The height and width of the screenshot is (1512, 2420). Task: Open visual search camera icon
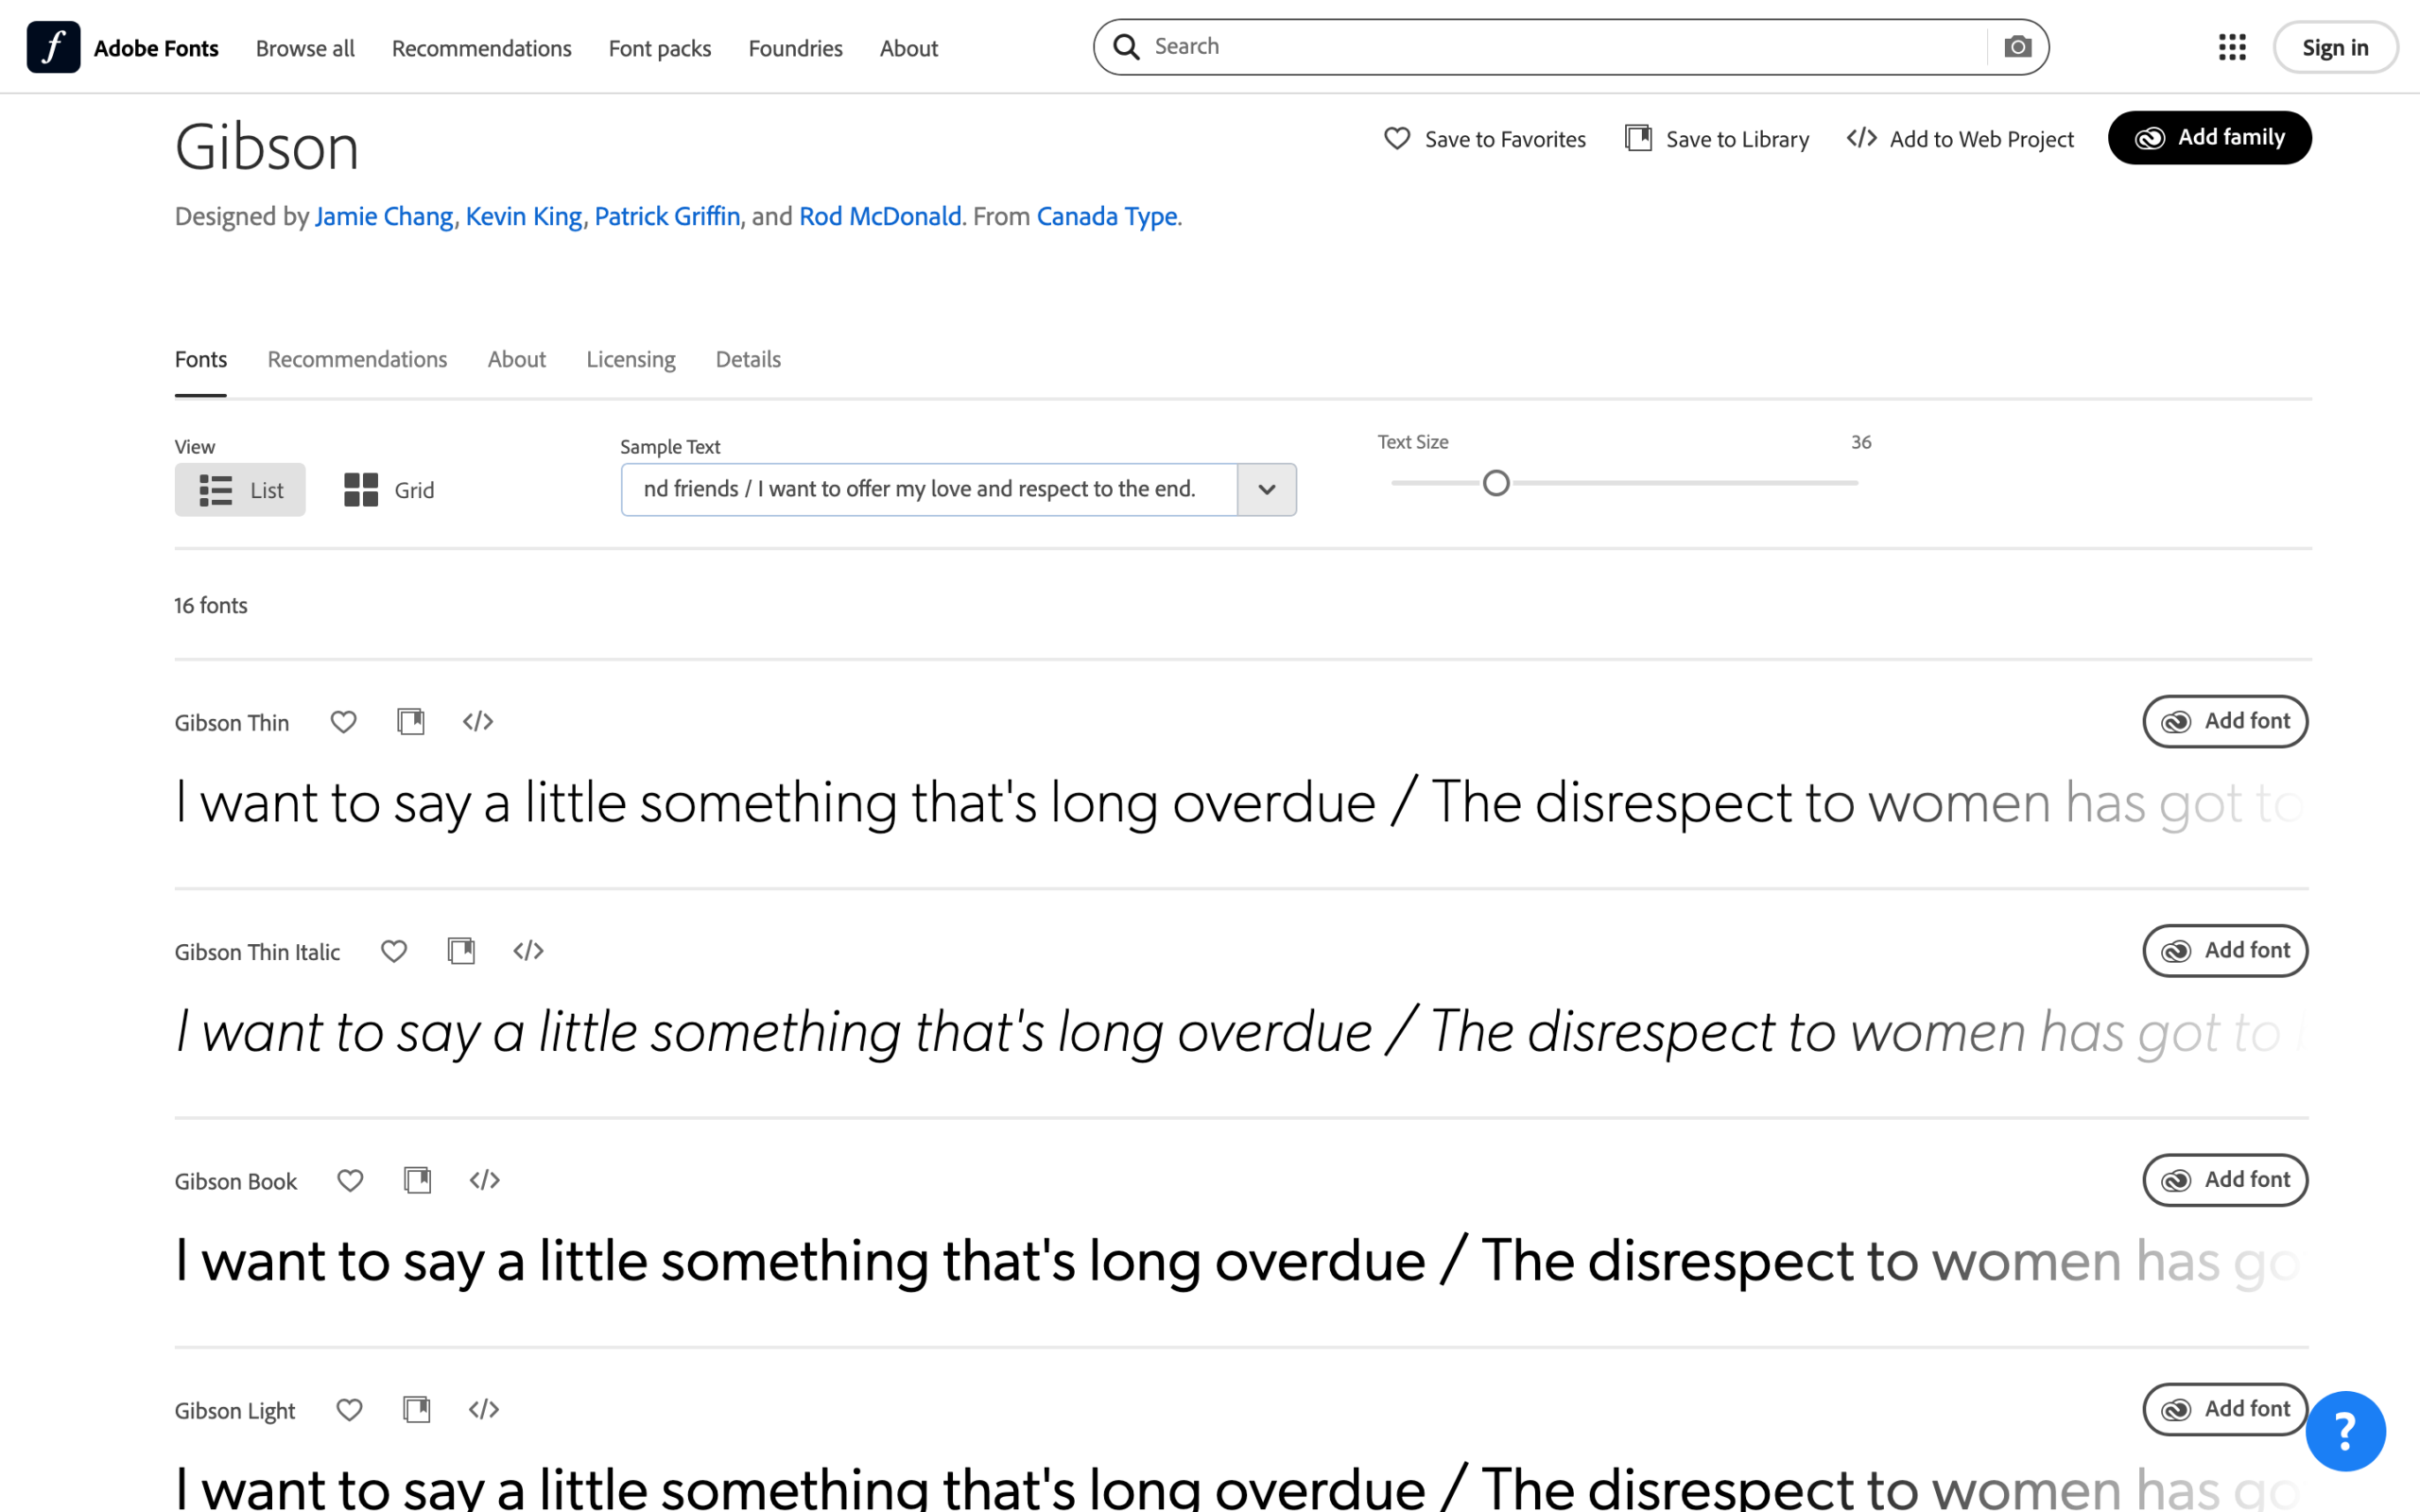(2017, 47)
